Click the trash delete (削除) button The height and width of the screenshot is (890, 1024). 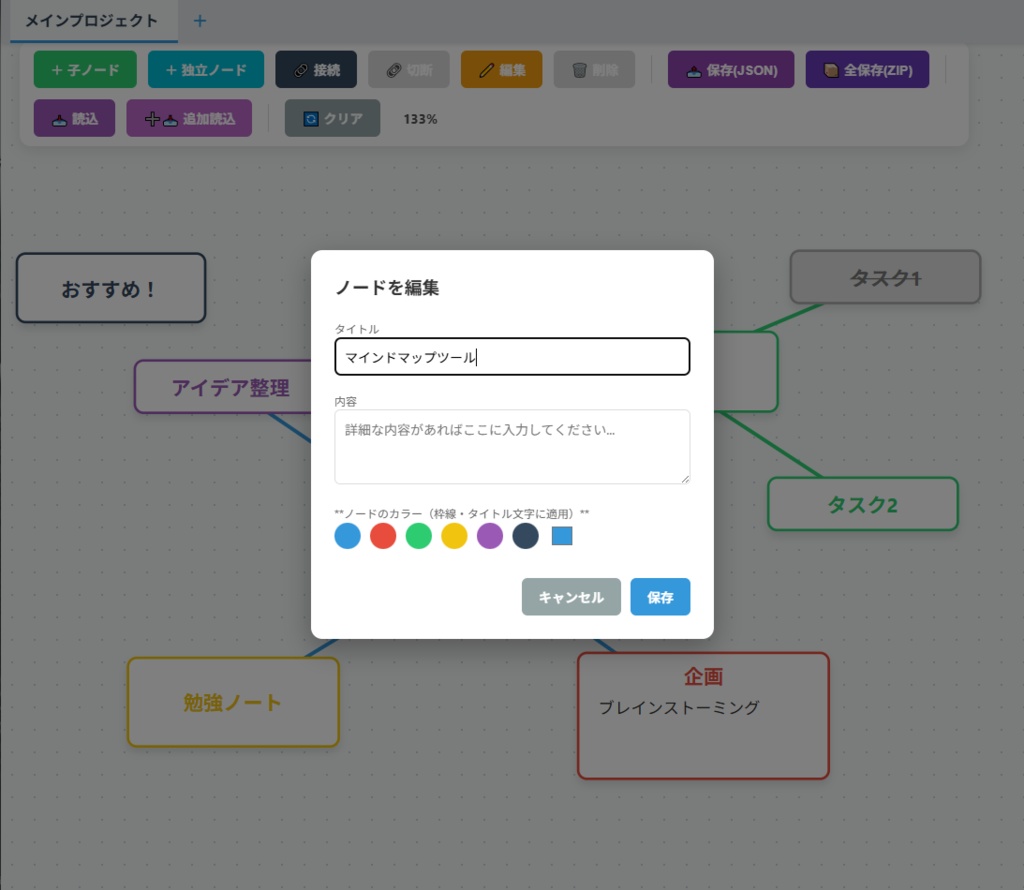594,69
